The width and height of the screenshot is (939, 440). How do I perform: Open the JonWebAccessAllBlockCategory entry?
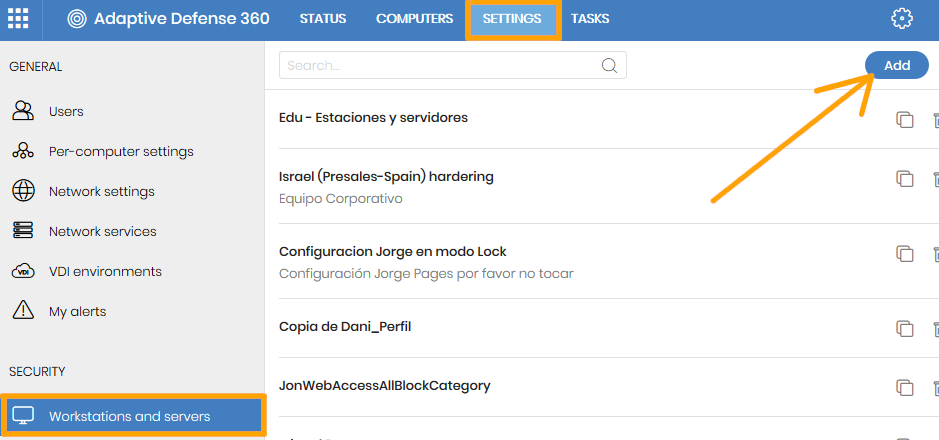click(384, 386)
